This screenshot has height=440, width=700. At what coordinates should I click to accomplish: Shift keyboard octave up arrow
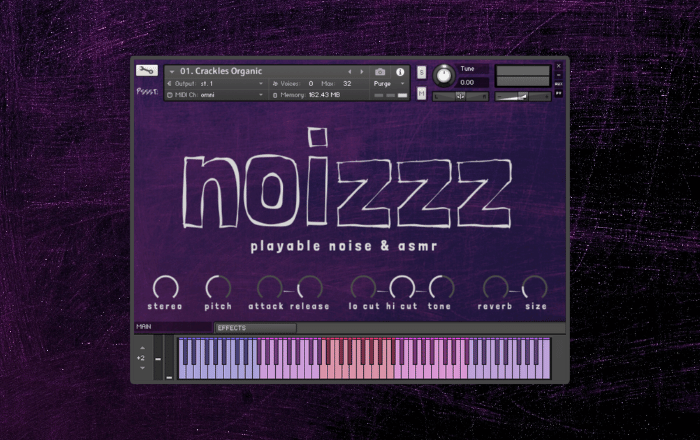click(142, 348)
